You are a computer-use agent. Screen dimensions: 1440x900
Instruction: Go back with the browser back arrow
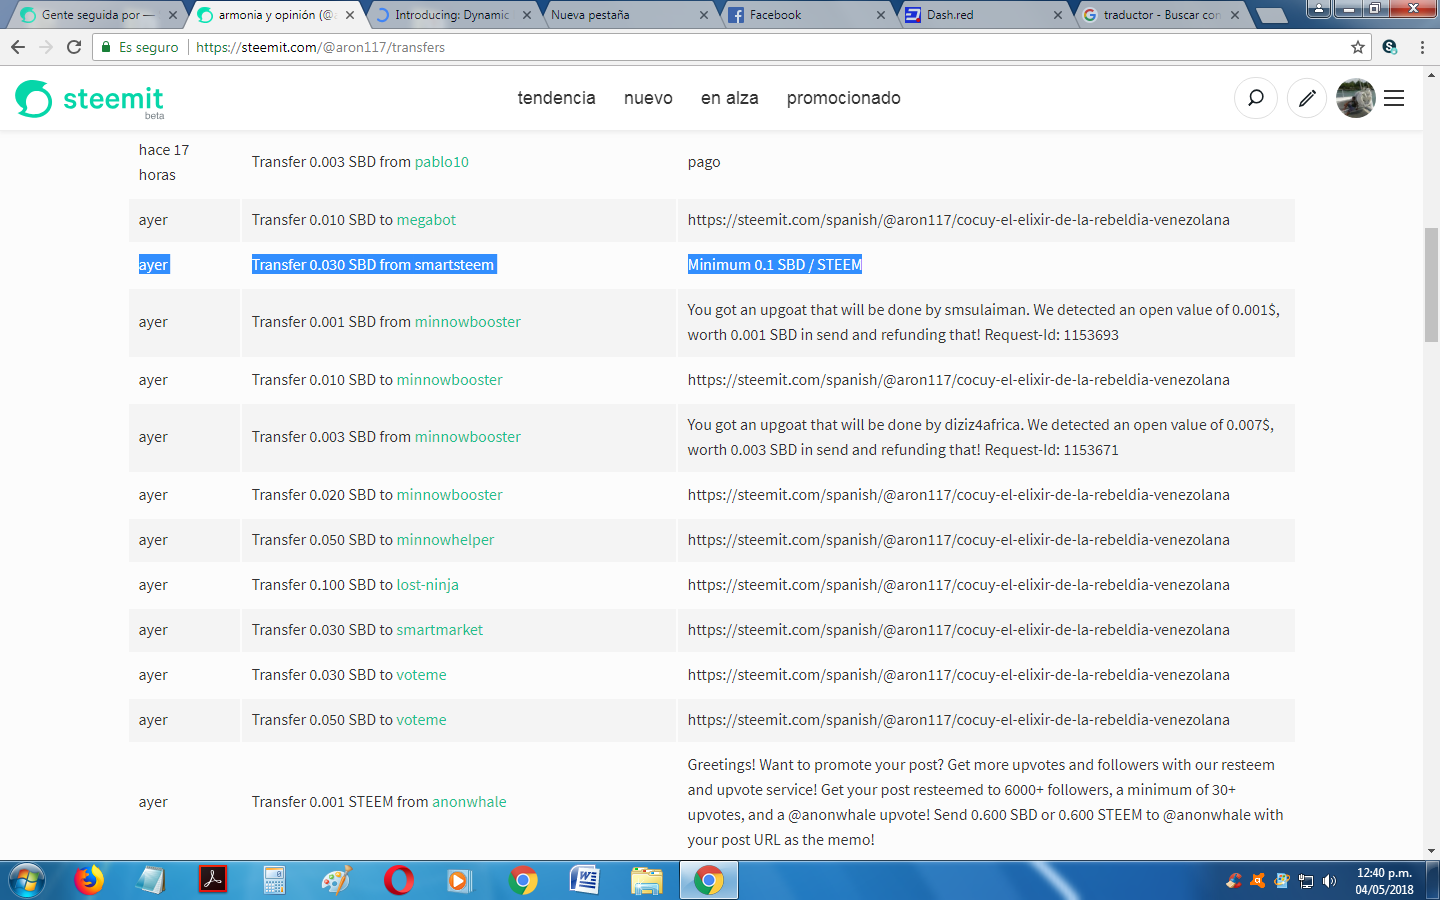pyautogui.click(x=18, y=47)
